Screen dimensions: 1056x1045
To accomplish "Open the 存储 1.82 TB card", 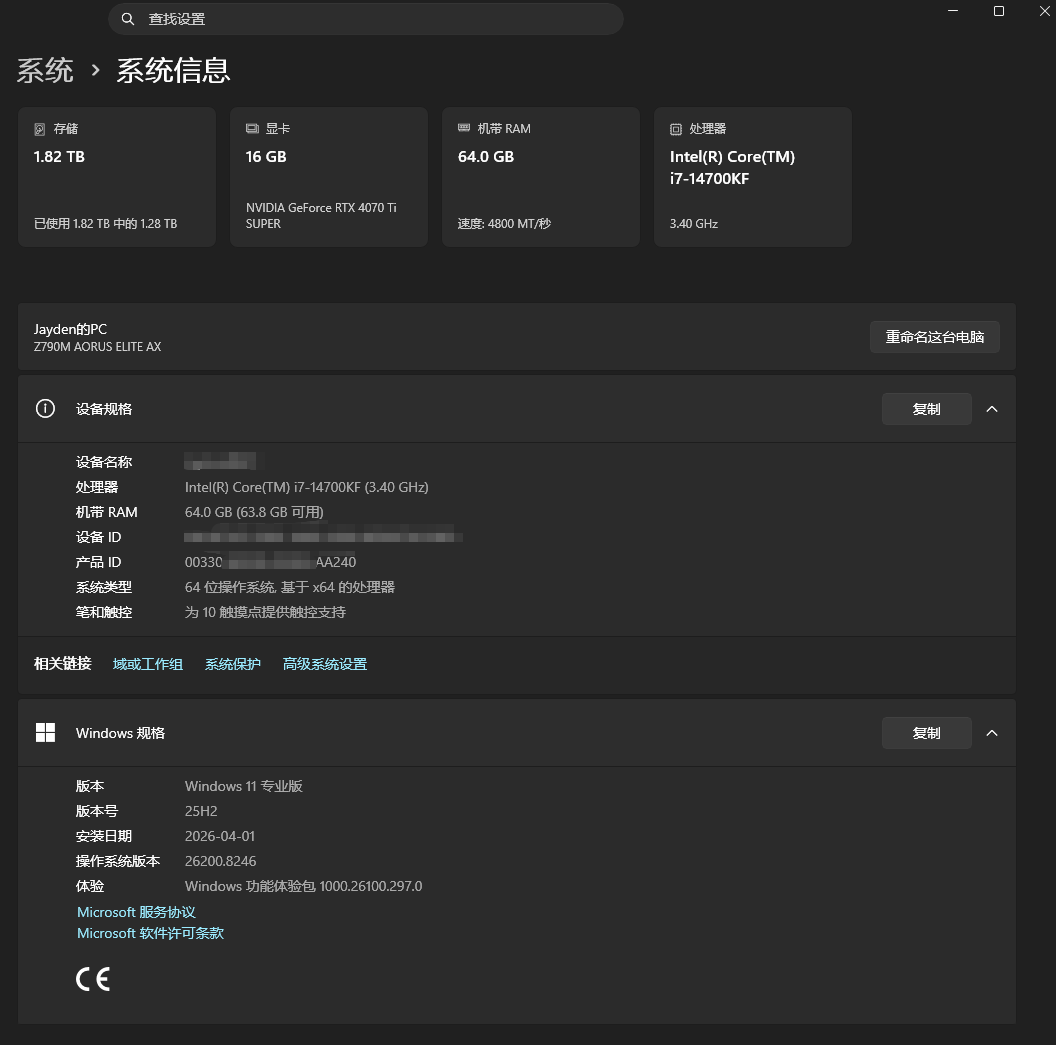I will [x=117, y=176].
